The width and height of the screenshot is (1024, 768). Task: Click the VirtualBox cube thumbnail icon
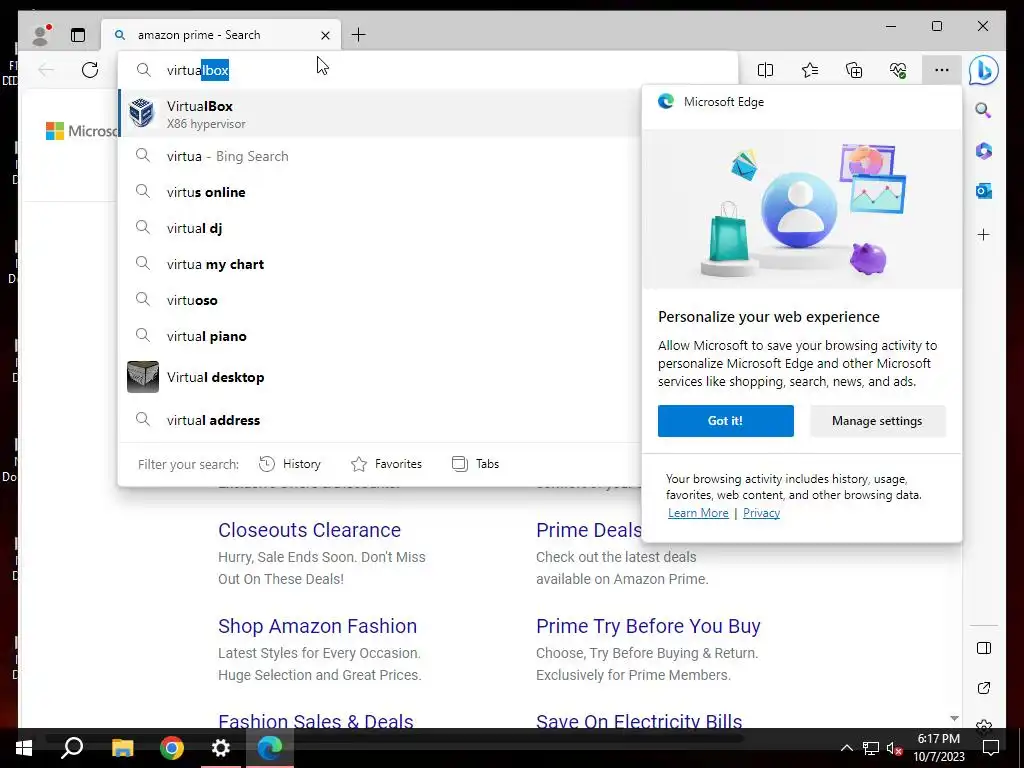pyautogui.click(x=142, y=113)
